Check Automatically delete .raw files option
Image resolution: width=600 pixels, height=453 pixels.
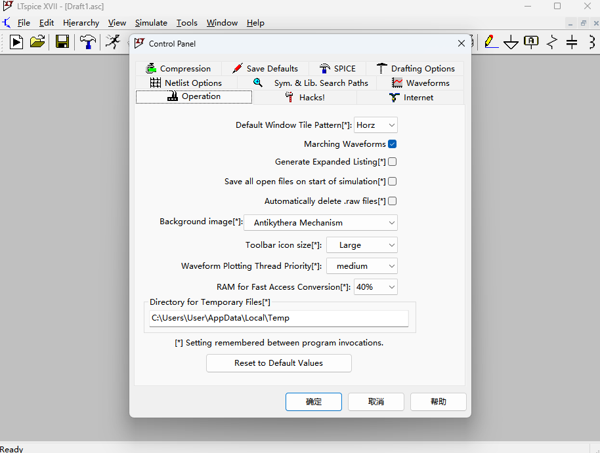pyautogui.click(x=392, y=201)
